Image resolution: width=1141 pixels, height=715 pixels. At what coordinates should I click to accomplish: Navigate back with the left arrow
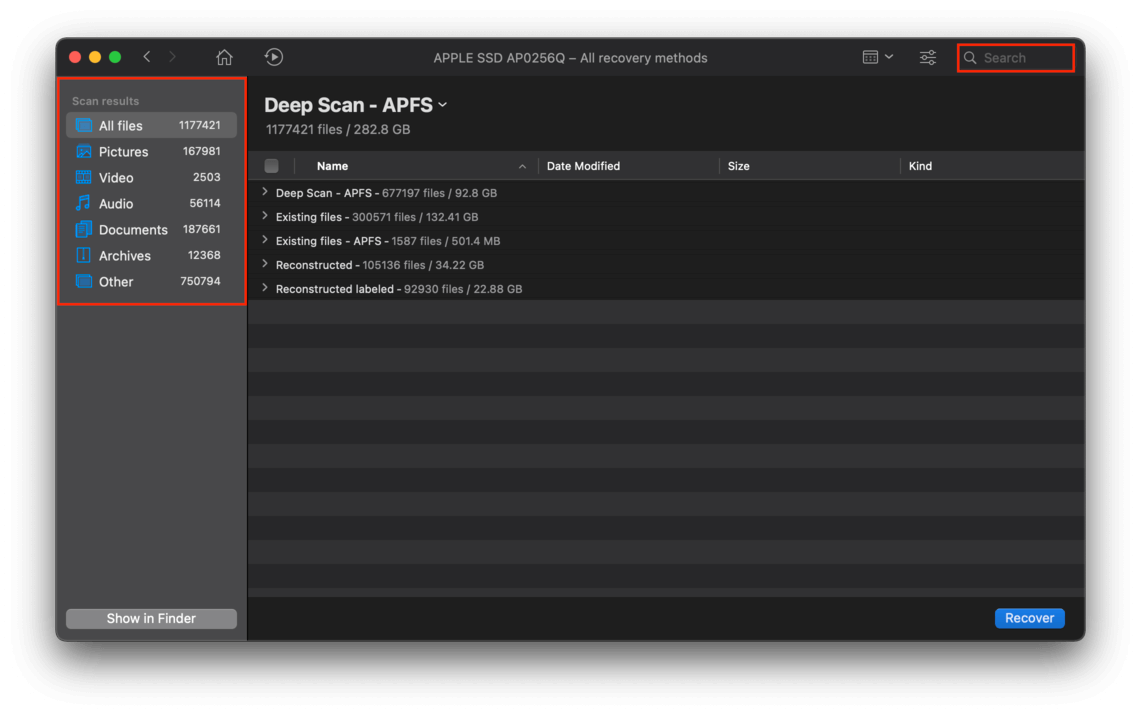tap(147, 57)
